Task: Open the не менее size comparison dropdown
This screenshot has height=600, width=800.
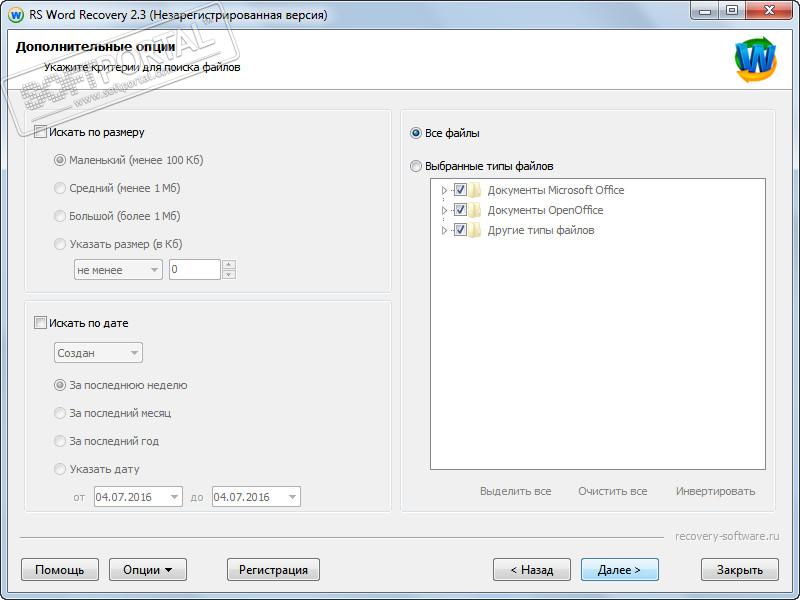Action: (x=118, y=270)
